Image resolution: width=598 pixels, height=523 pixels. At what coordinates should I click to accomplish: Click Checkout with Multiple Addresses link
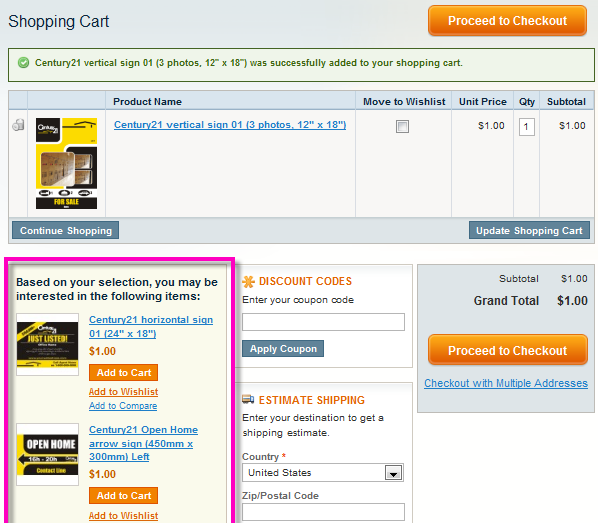(506, 383)
